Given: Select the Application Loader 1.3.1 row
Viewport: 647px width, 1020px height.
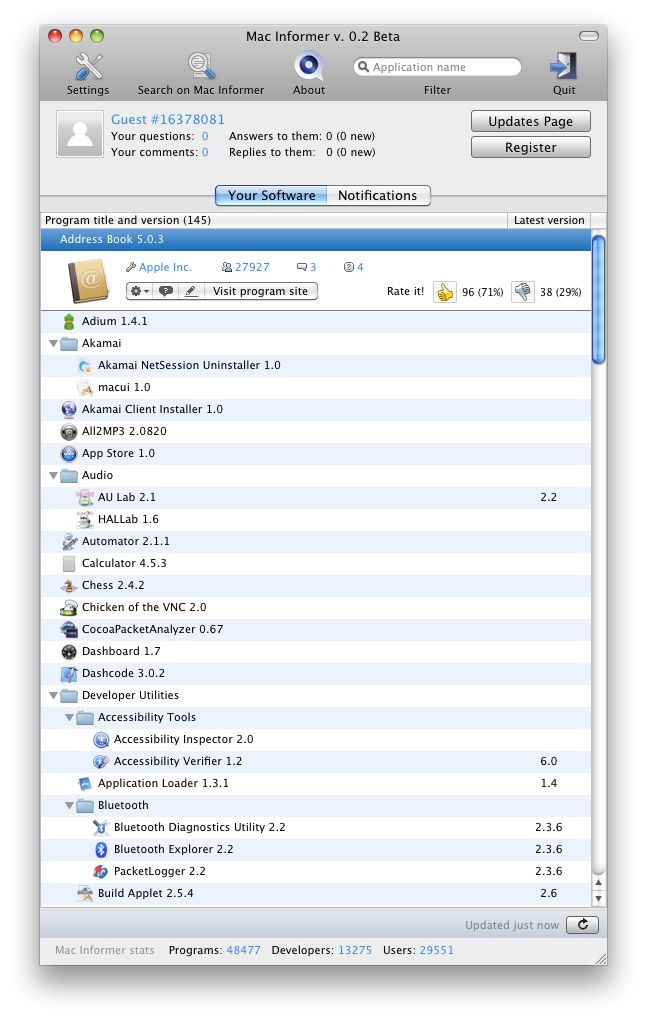Looking at the screenshot, I should (316, 783).
